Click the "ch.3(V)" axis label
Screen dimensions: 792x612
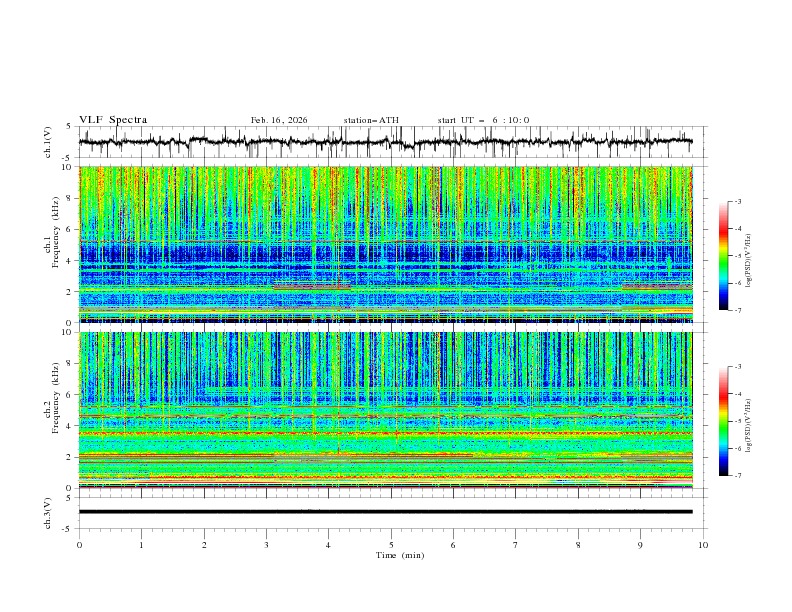(48, 513)
